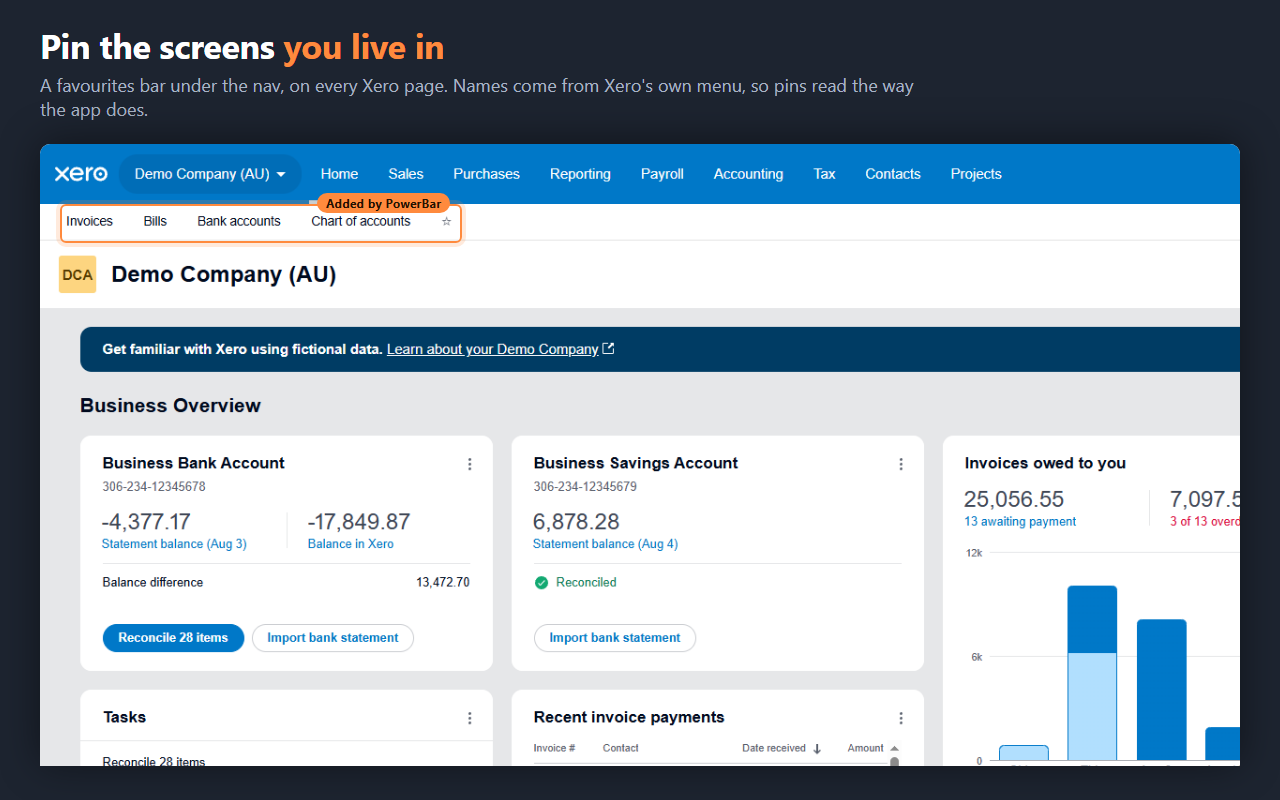
Task: Go to pinned Bills in PowerBar
Action: 155,221
